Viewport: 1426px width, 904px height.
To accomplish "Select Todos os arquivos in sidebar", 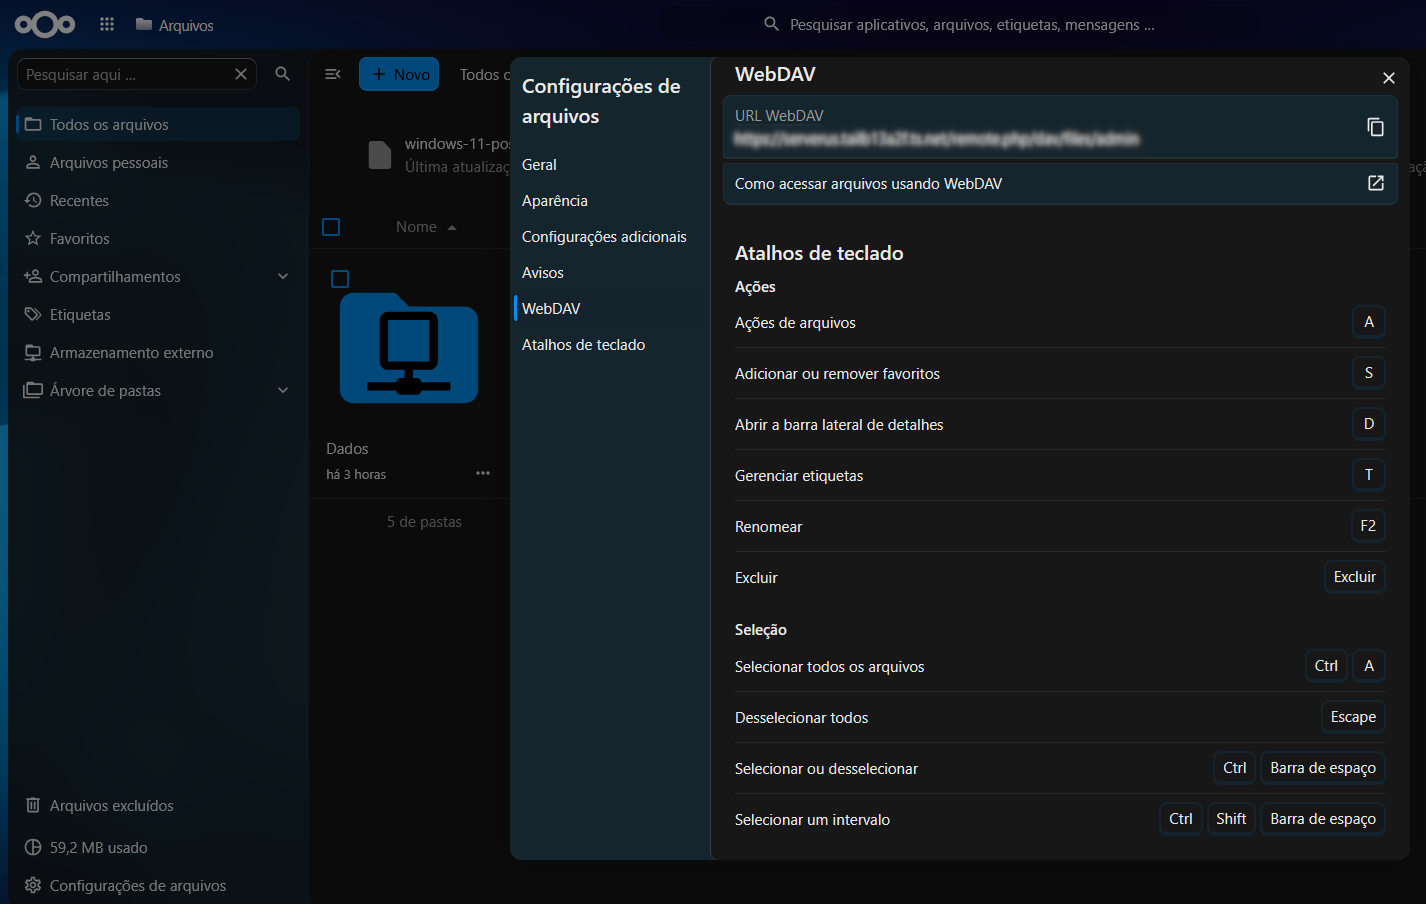I will point(158,124).
